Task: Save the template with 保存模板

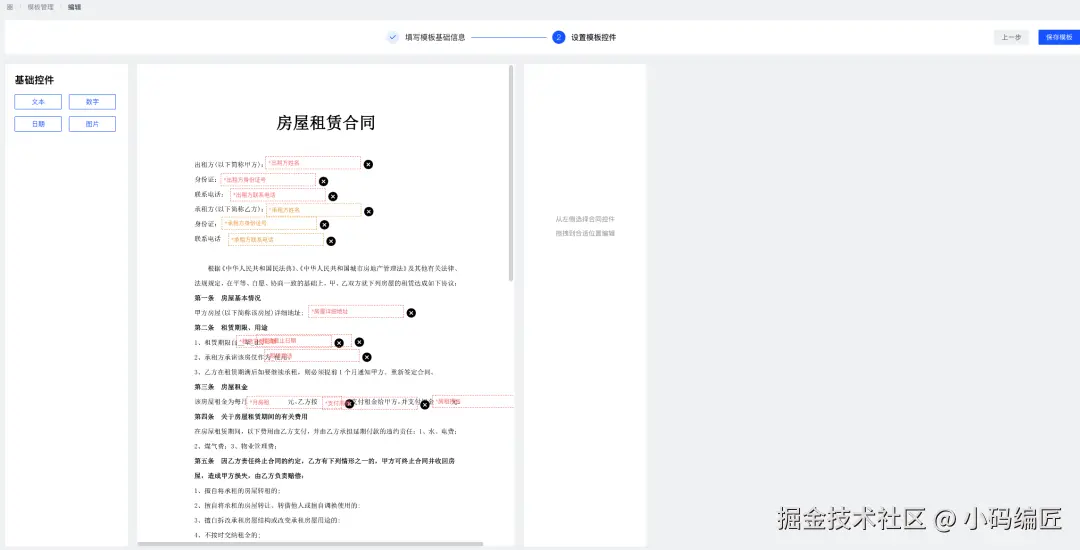Action: [1059, 37]
